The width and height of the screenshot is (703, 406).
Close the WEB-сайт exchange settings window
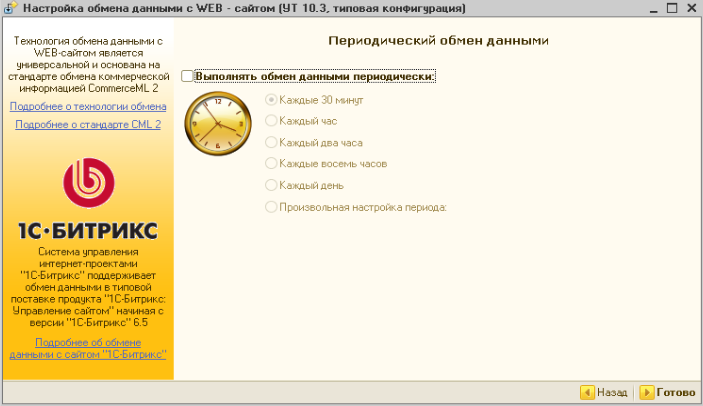[691, 8]
